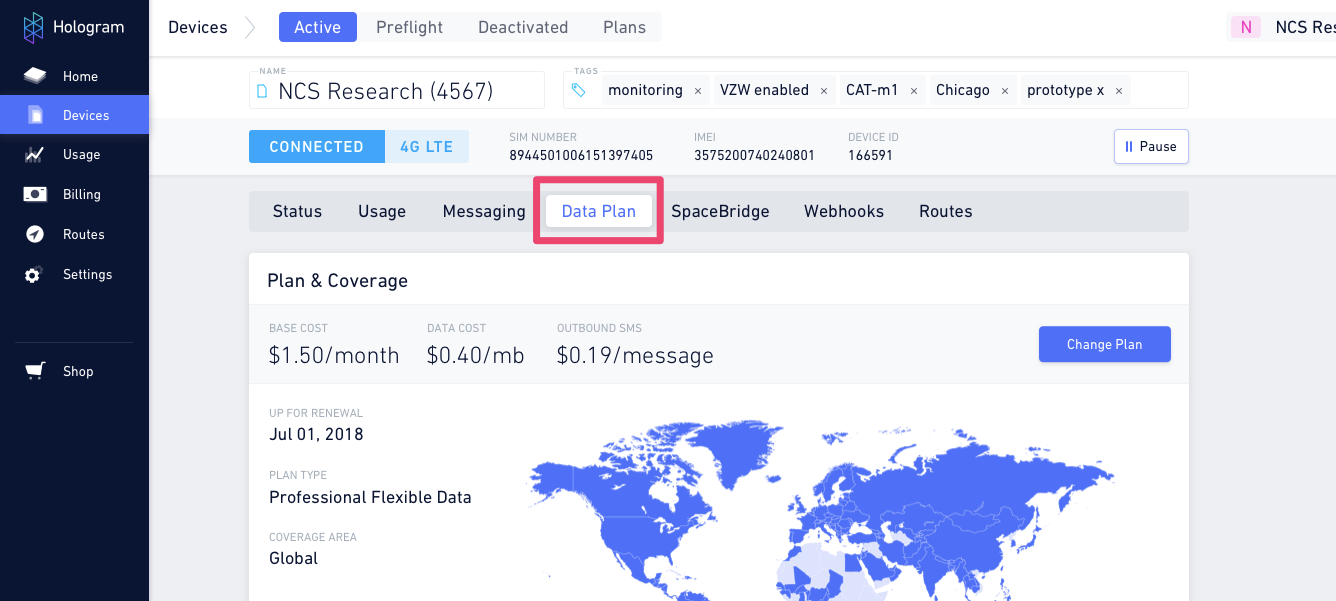Select the SIM number 8944501006151397405
Screen dimensions: 1336x601
click(x=581, y=155)
